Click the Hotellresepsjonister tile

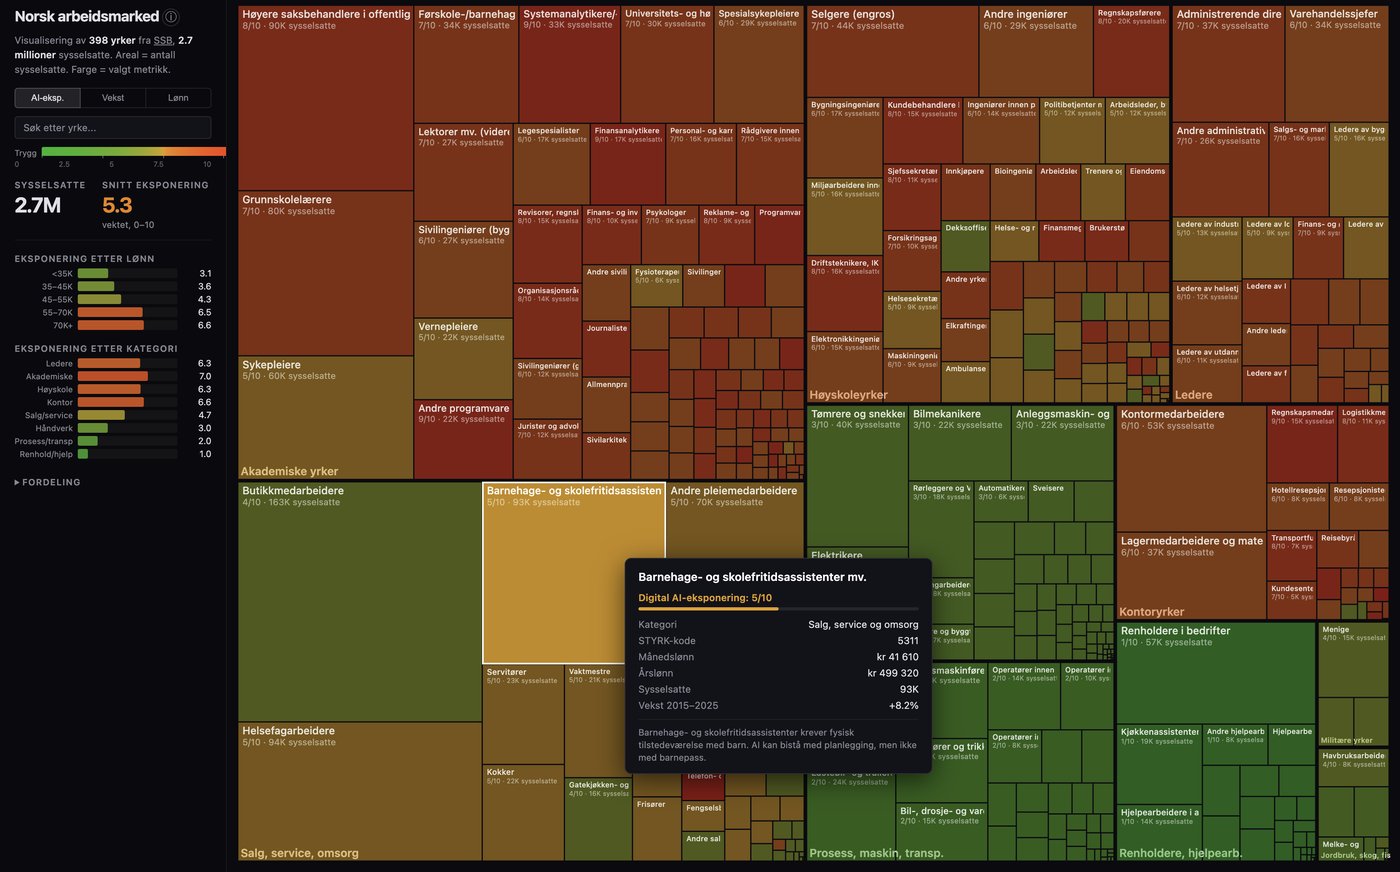1298,506
